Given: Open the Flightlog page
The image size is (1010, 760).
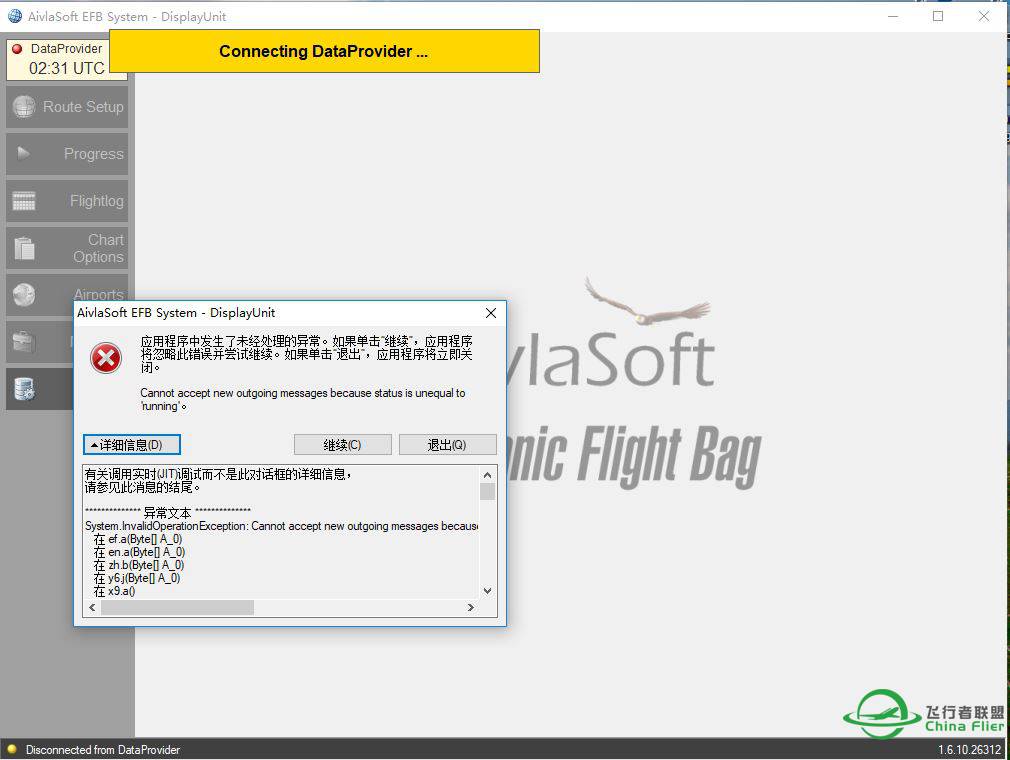Looking at the screenshot, I should coord(67,201).
